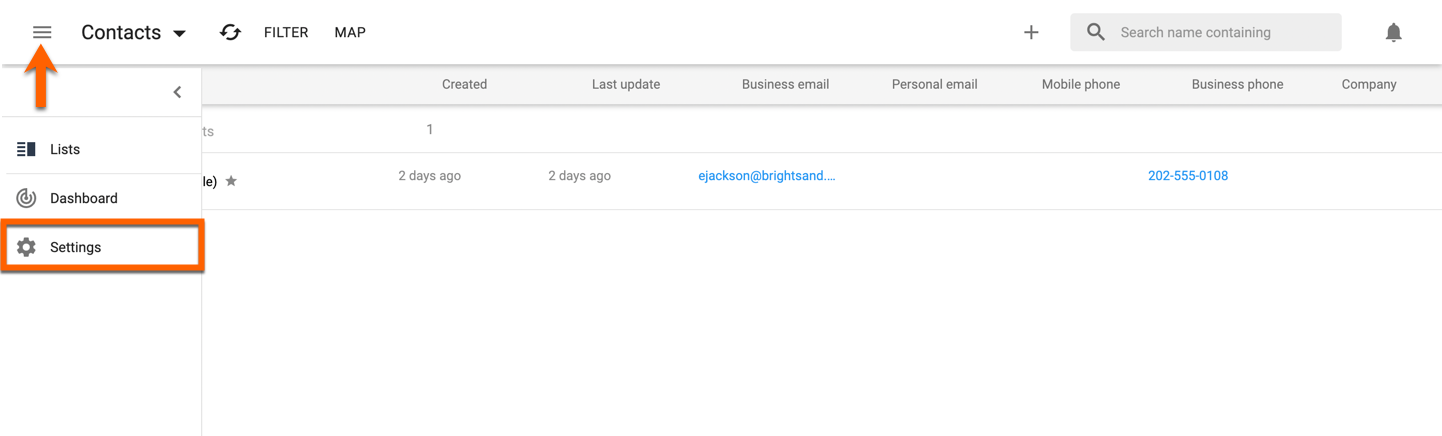Open the hamburger main menu
The image size is (1442, 436).
click(x=42, y=32)
